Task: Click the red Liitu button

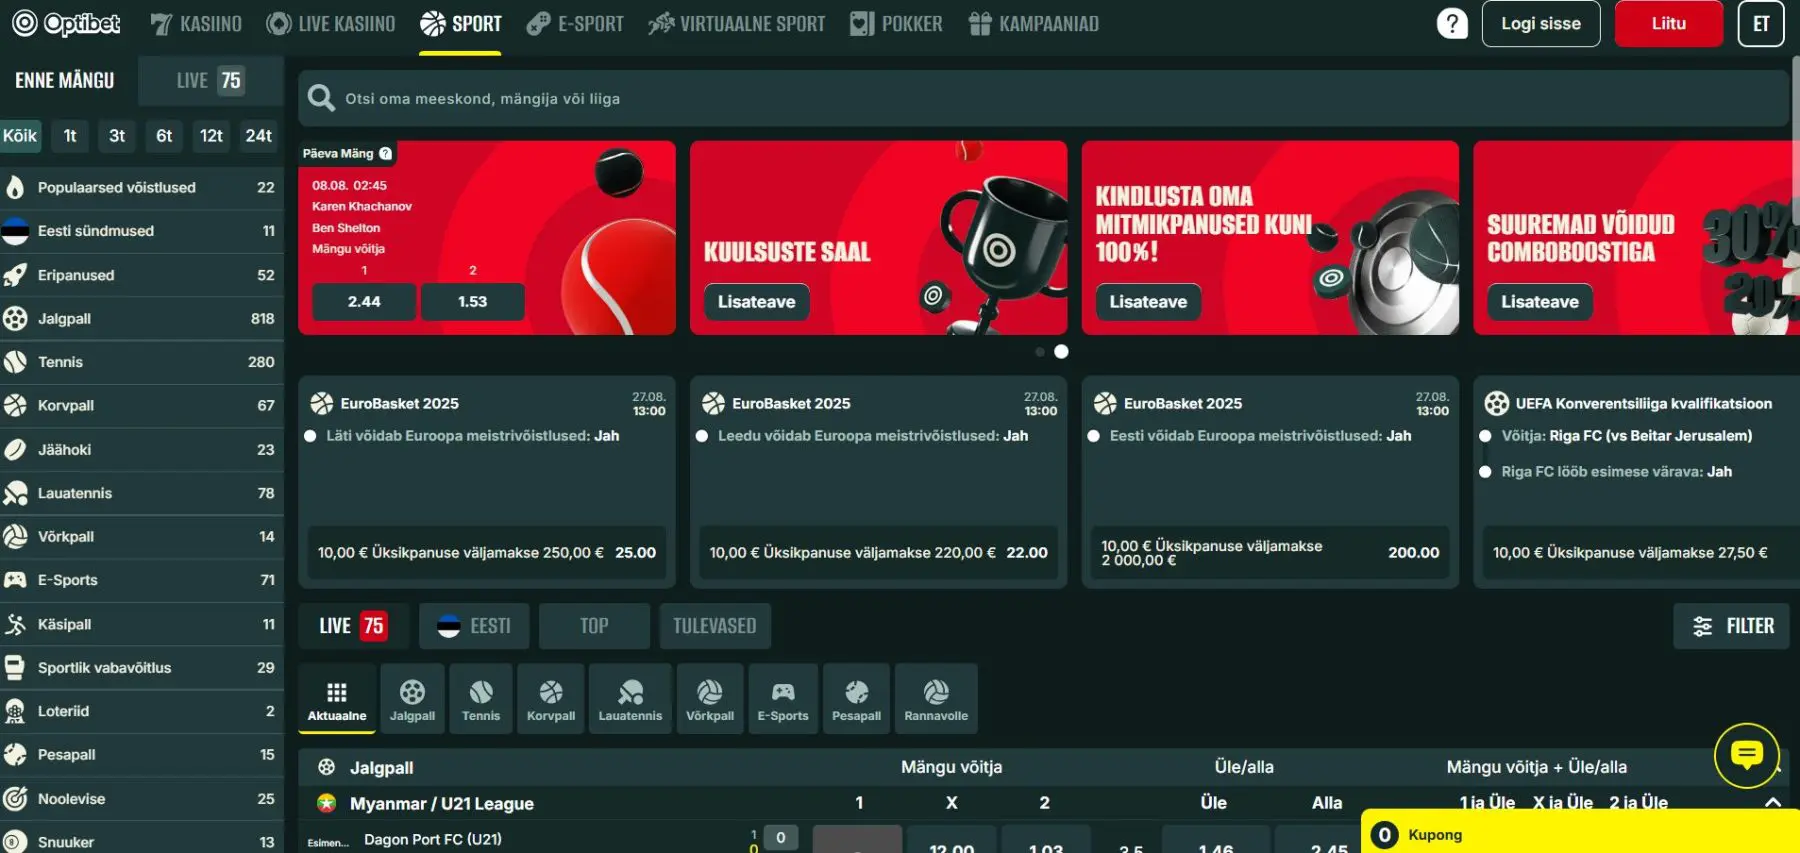Action: click(1669, 24)
